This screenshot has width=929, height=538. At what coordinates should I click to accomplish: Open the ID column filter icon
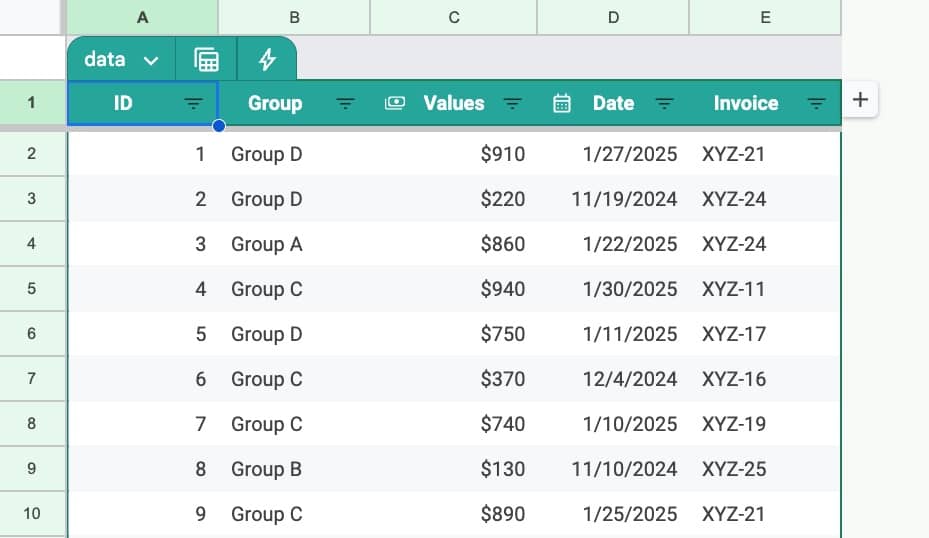pos(194,104)
